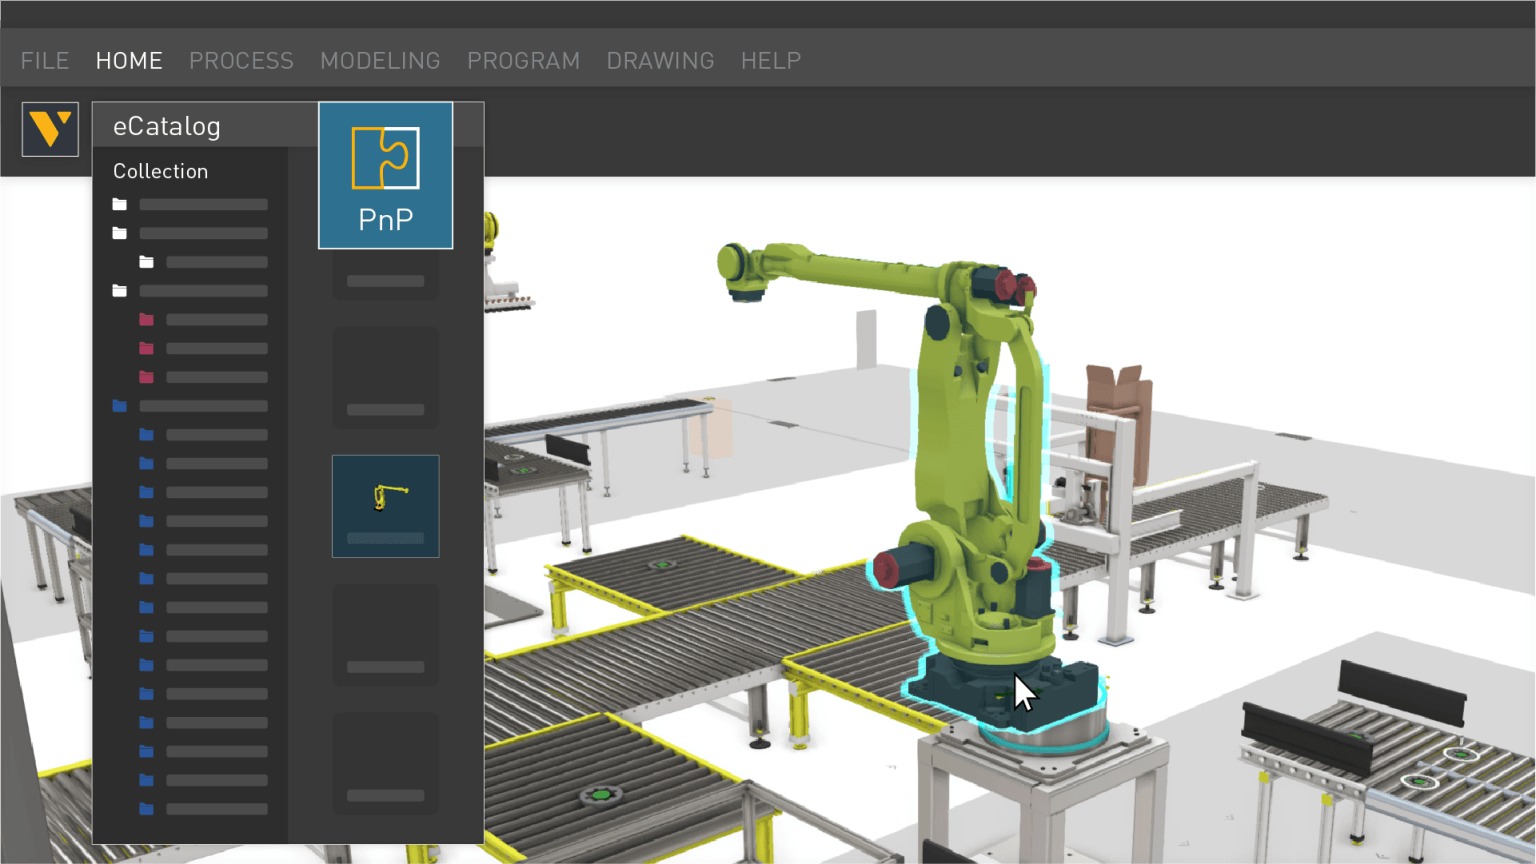This screenshot has width=1536, height=864.
Task: Click the eCatalog panel title bar
Action: [167, 126]
